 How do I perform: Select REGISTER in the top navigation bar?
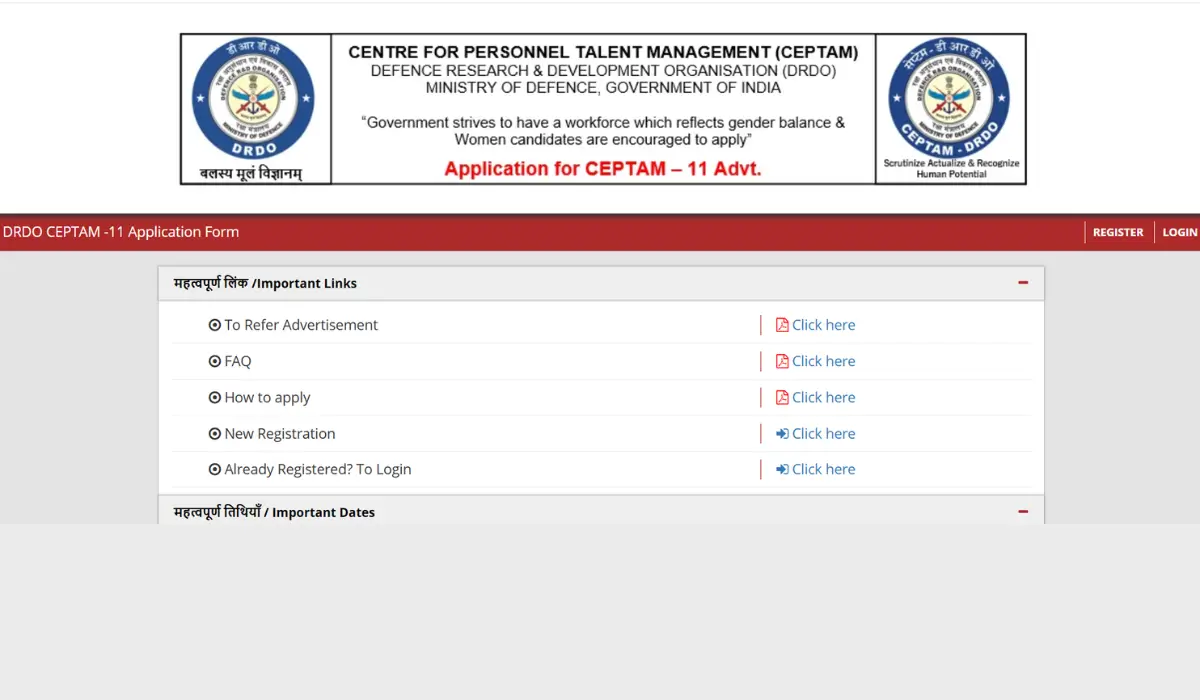coord(1117,231)
